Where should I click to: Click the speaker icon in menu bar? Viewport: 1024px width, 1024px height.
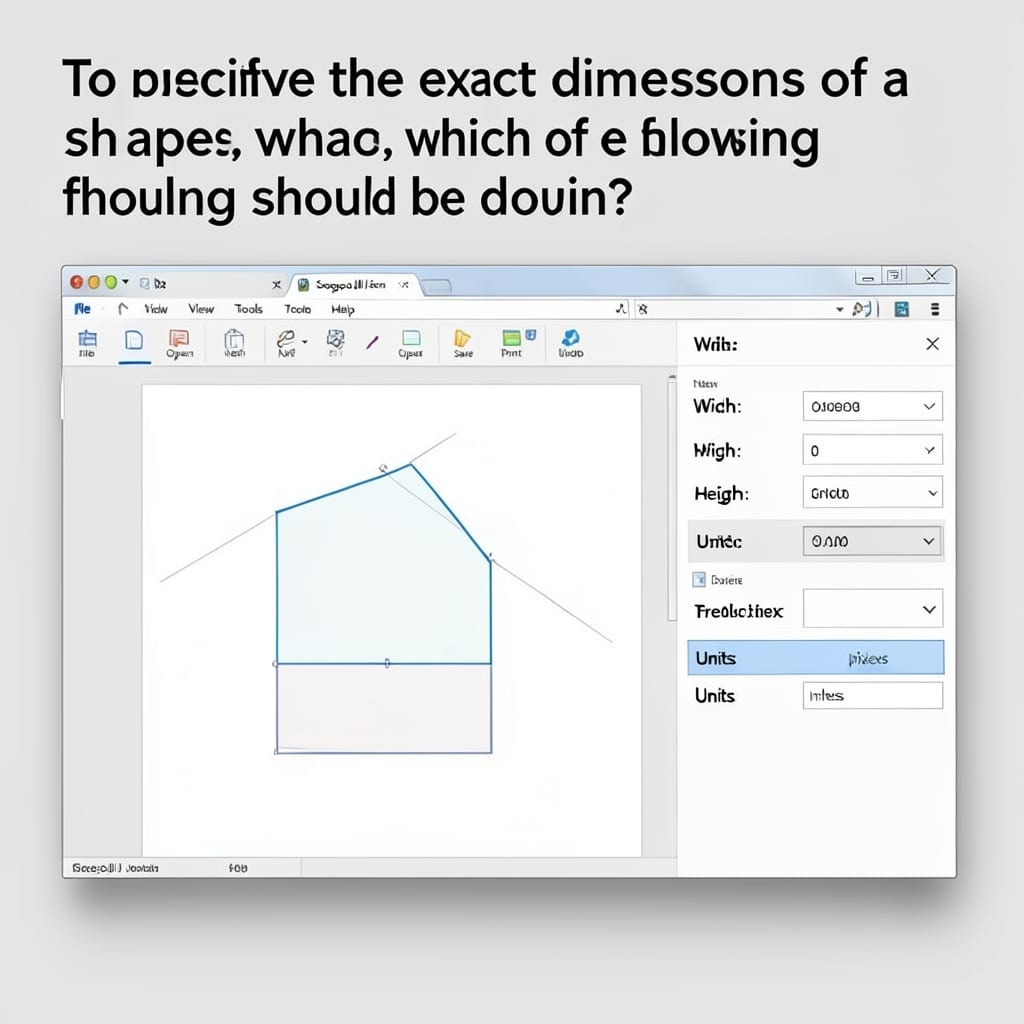tap(861, 309)
